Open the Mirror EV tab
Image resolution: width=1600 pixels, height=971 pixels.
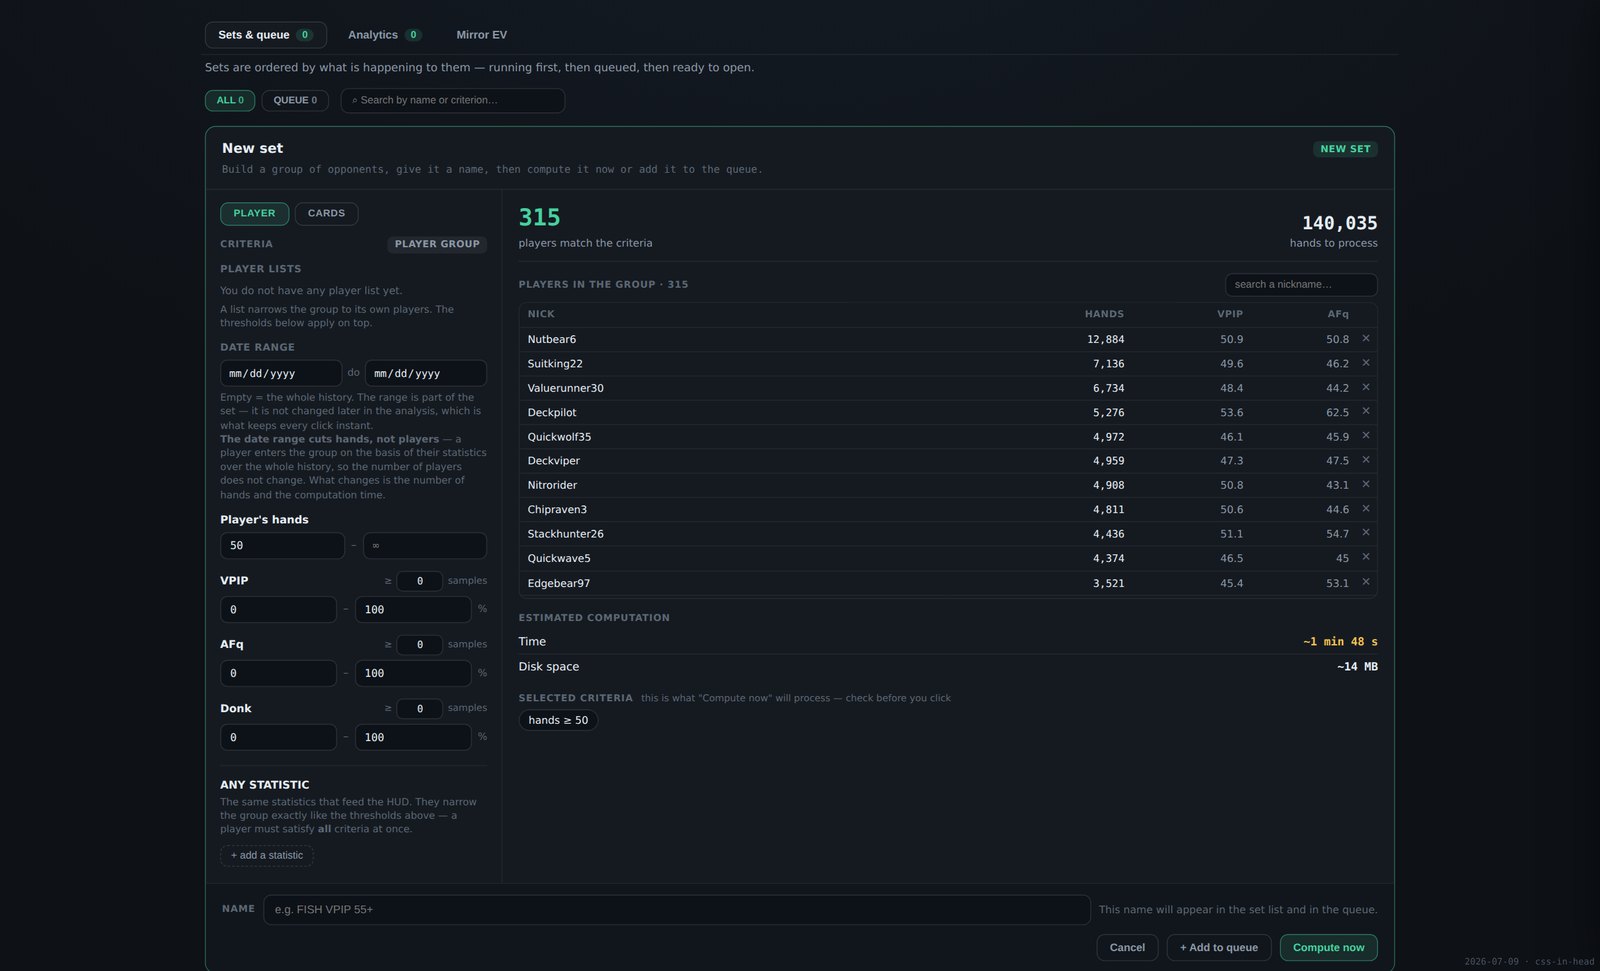click(x=481, y=35)
